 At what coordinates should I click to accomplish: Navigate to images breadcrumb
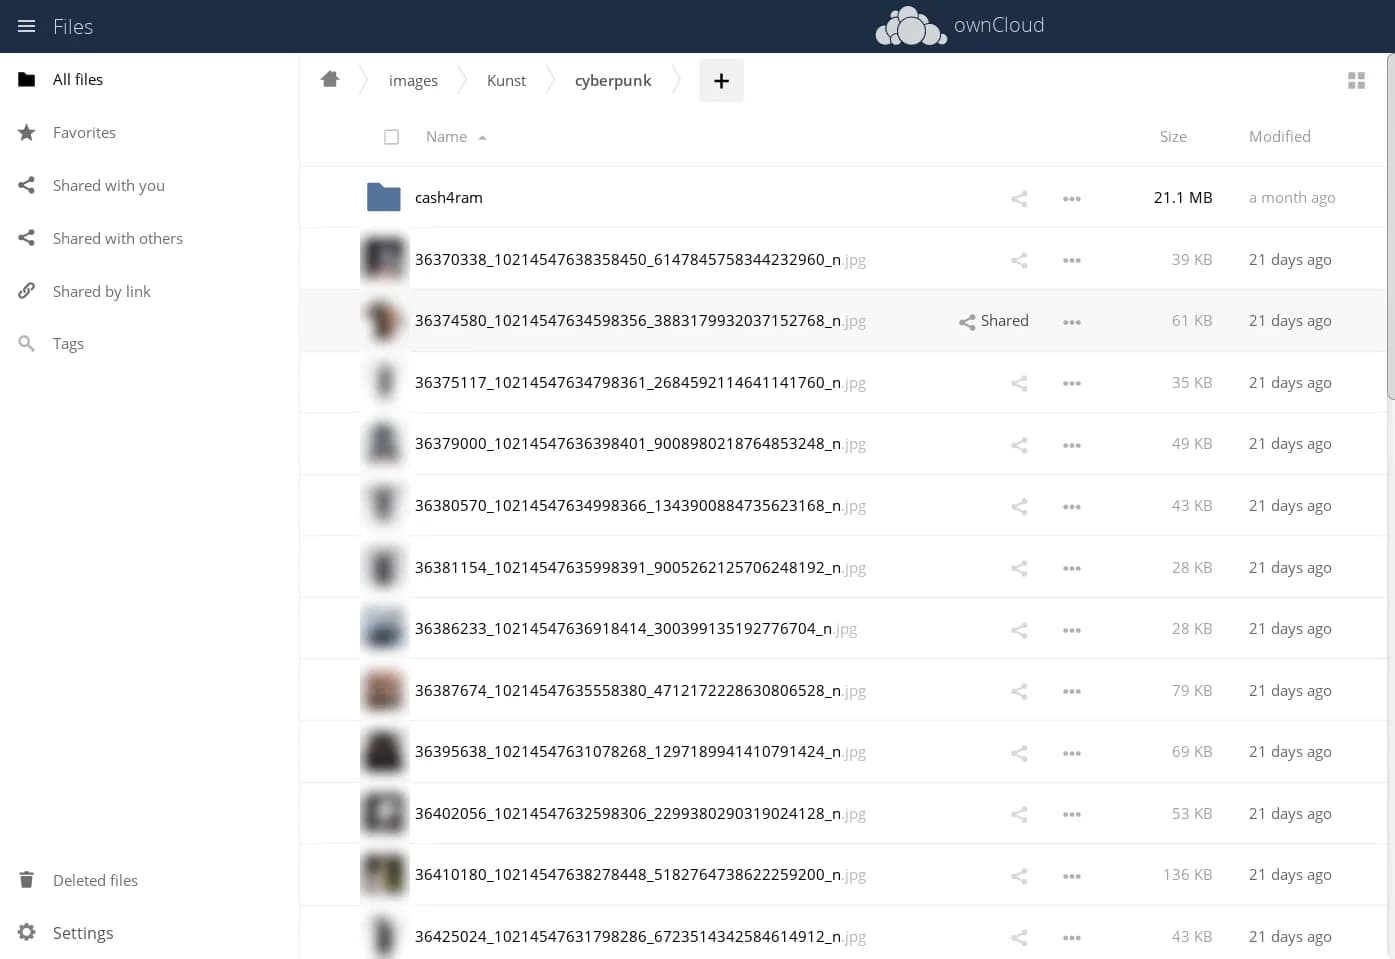tap(413, 81)
